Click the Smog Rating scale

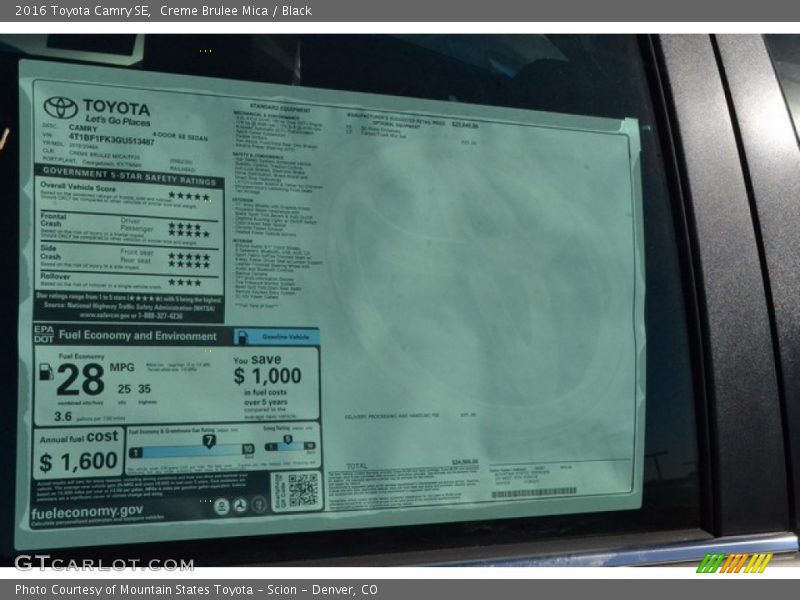click(x=290, y=446)
